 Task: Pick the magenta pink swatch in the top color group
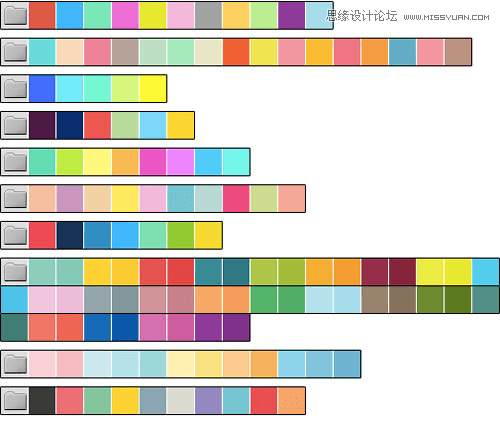[125, 16]
